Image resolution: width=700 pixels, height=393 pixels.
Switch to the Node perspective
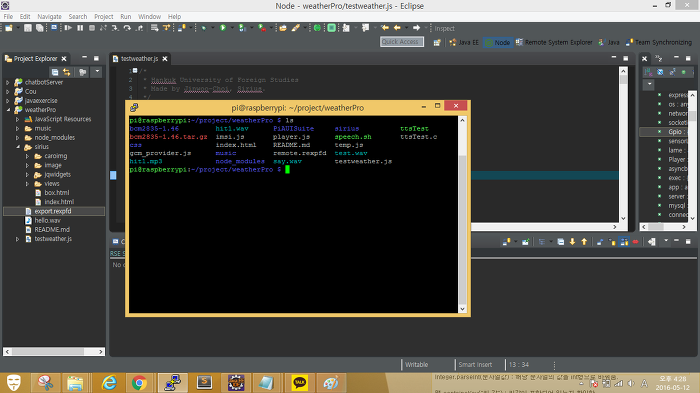(x=497, y=42)
